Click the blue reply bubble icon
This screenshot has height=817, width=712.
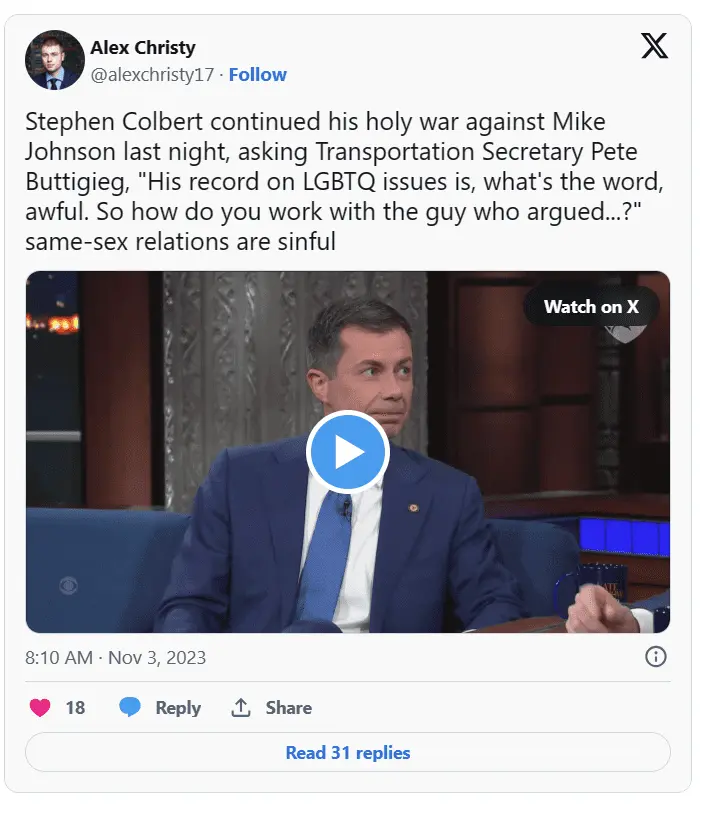click(130, 707)
